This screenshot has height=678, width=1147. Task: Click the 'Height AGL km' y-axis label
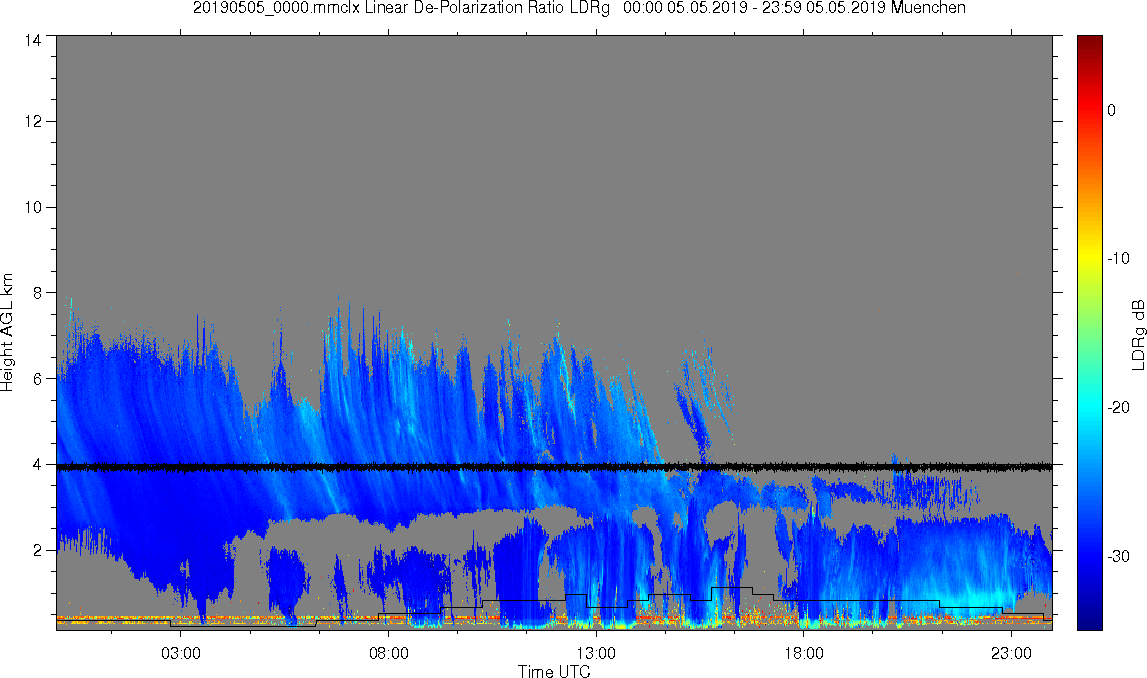tap(7, 333)
